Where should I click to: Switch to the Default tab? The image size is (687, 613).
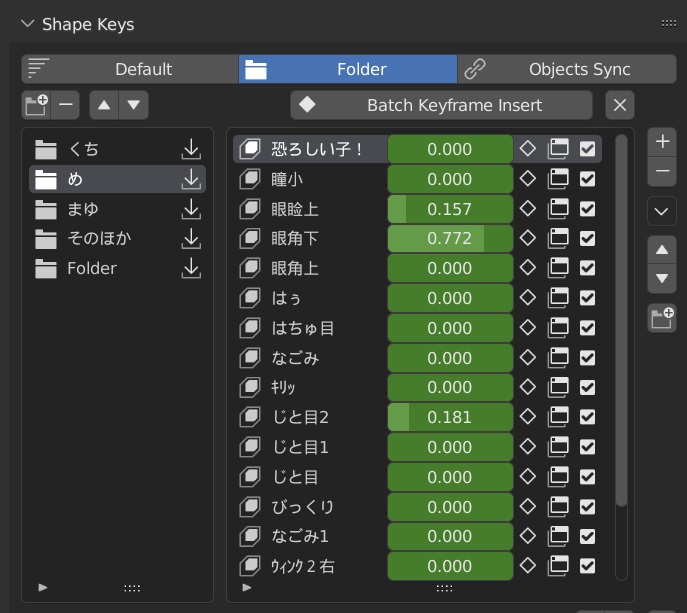pos(130,69)
